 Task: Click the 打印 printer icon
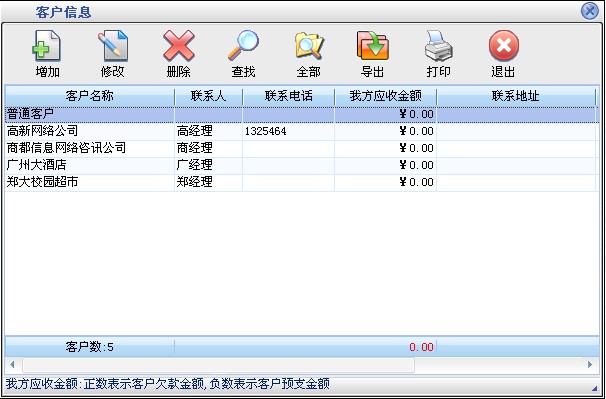[x=439, y=46]
